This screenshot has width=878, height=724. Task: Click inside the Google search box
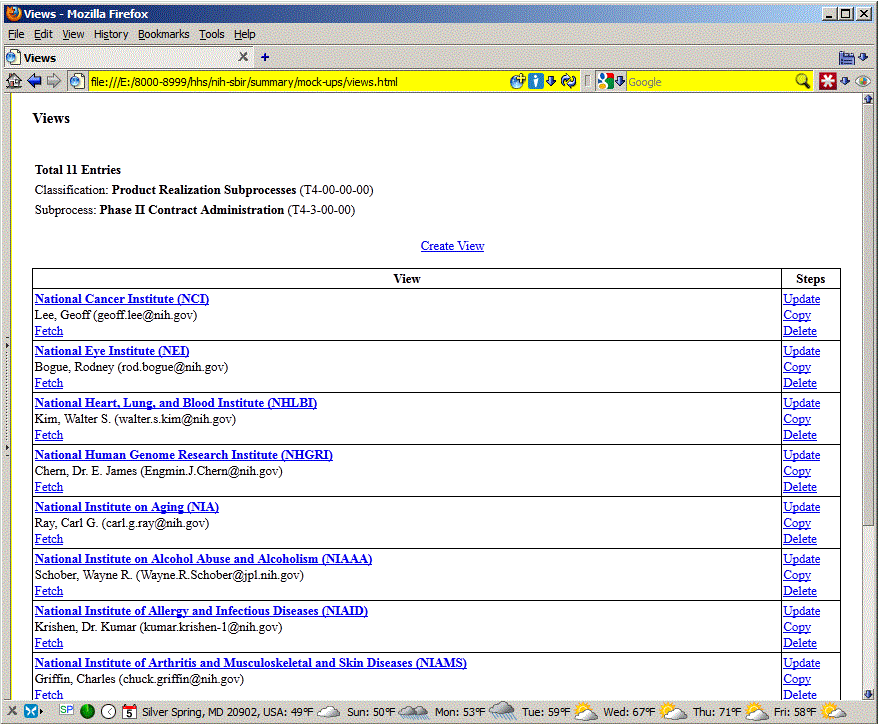pos(710,82)
